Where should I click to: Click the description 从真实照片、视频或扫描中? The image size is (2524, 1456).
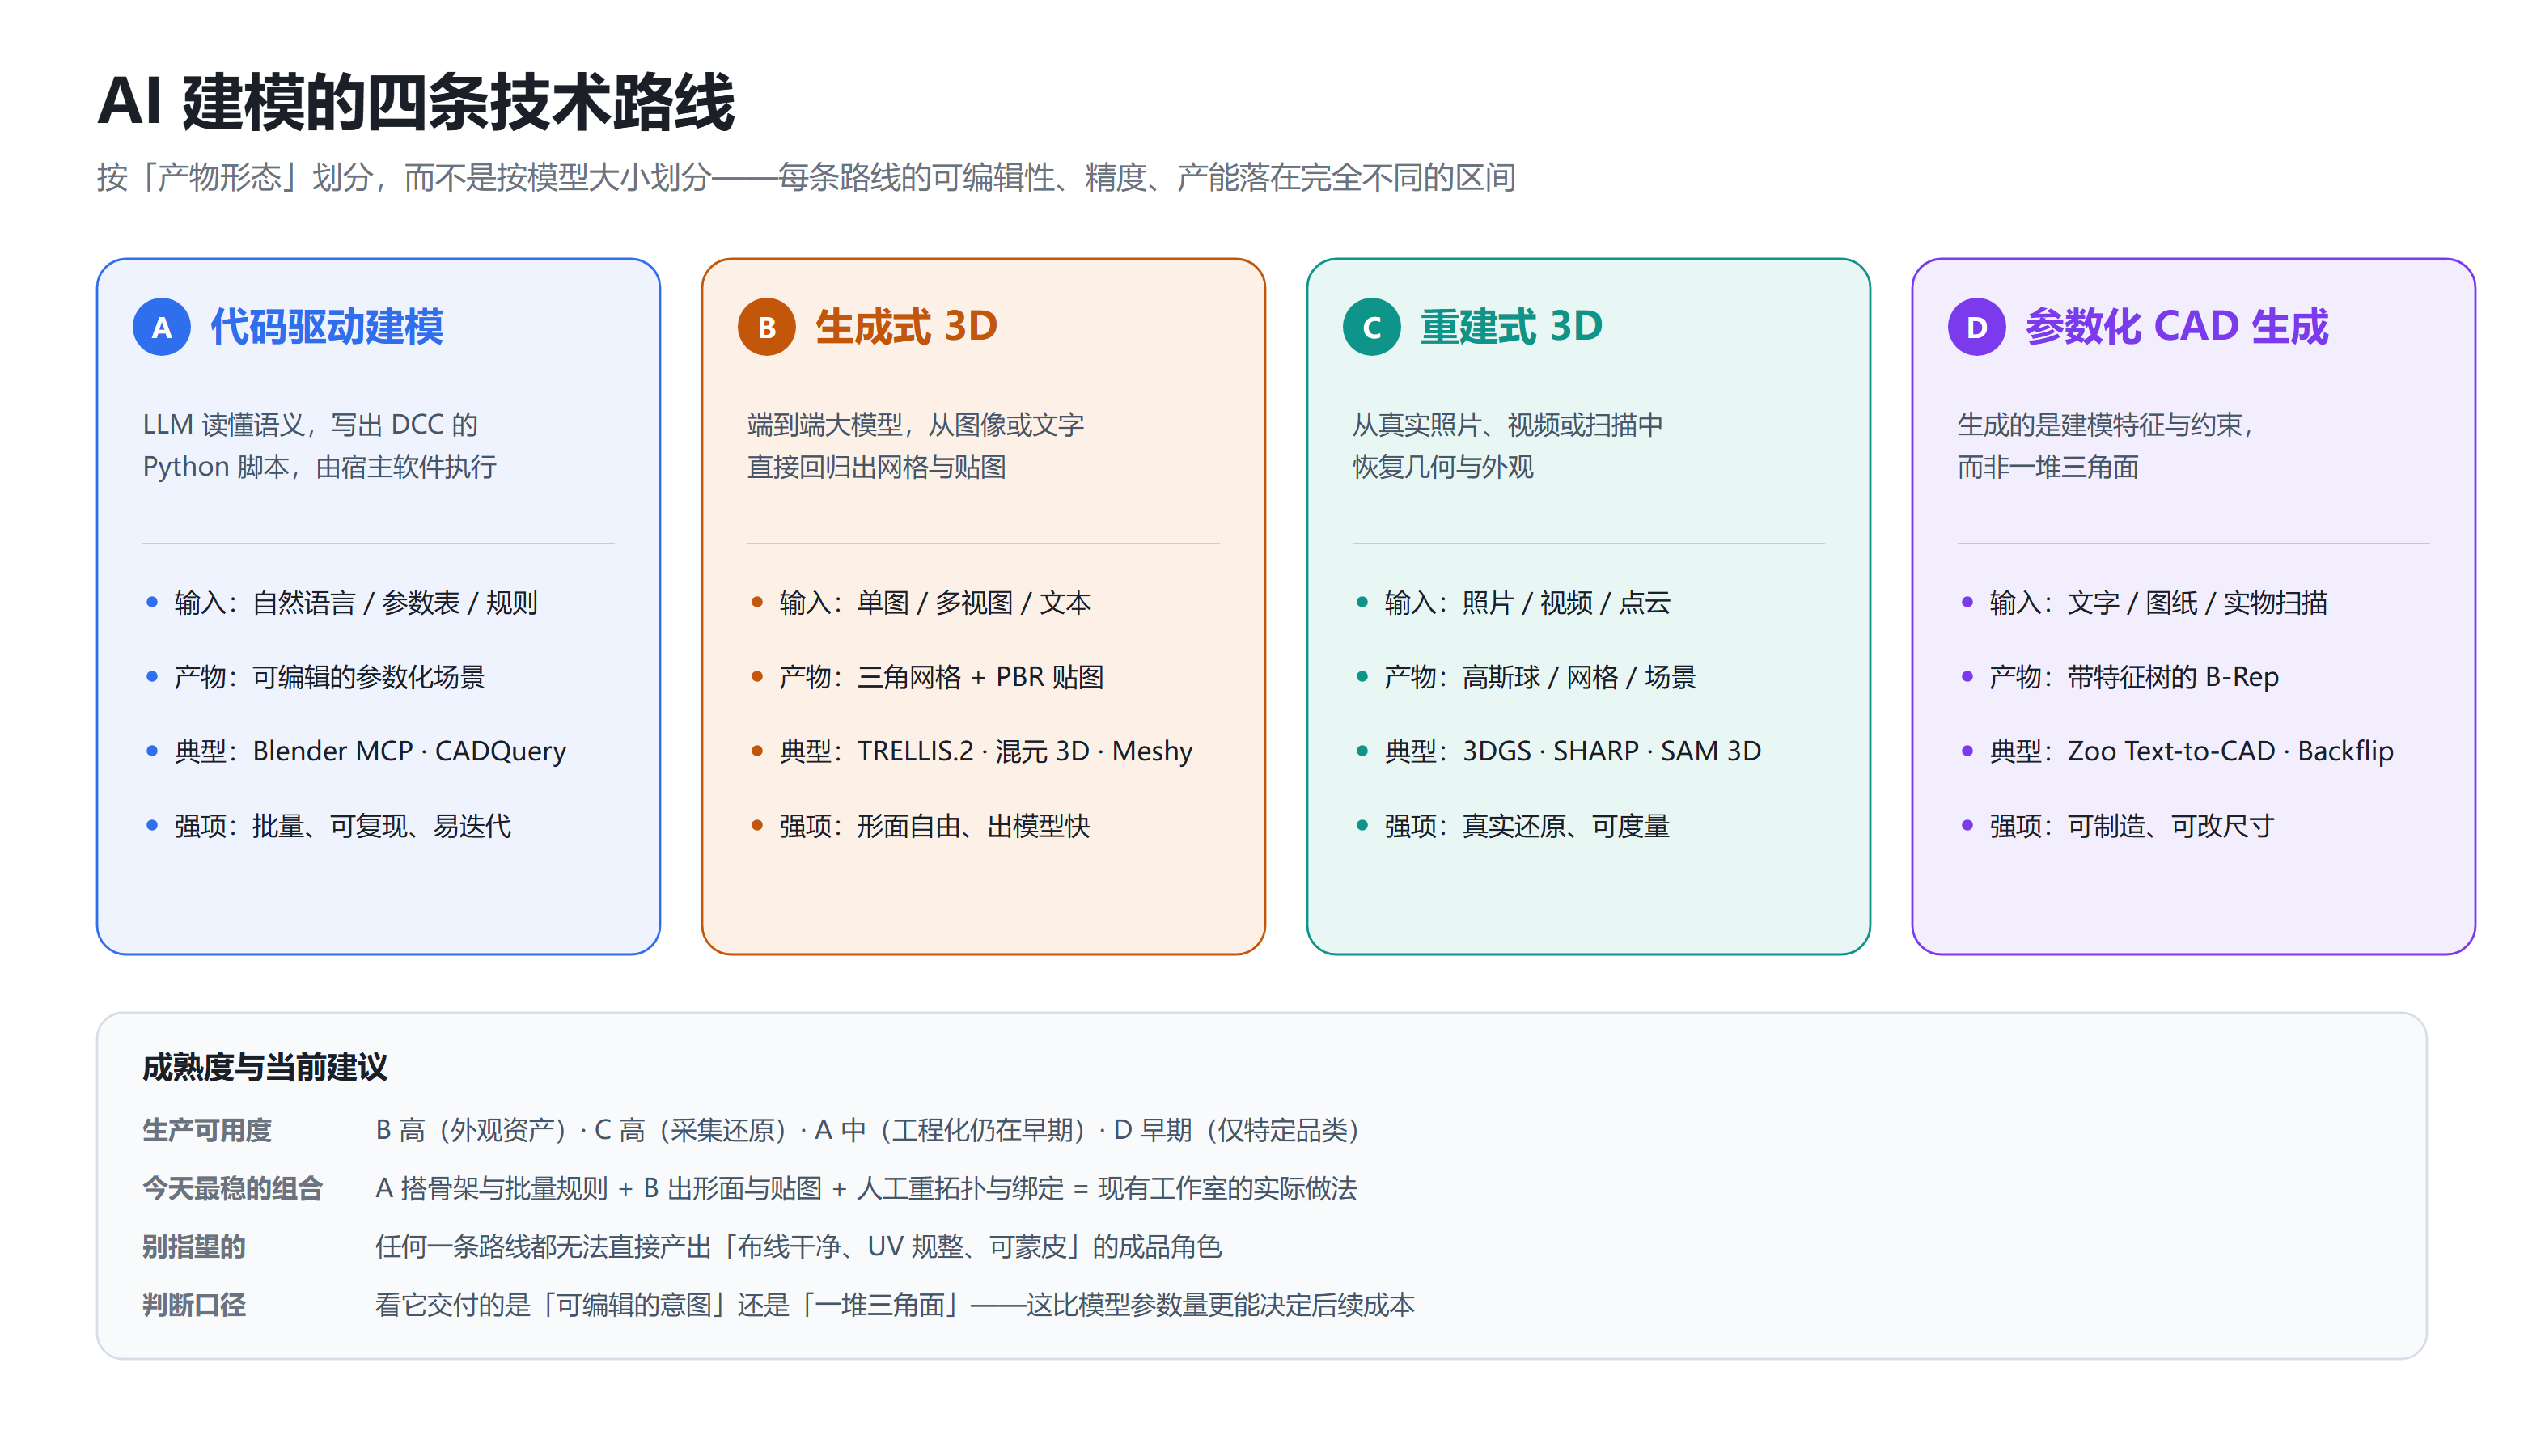click(1507, 425)
